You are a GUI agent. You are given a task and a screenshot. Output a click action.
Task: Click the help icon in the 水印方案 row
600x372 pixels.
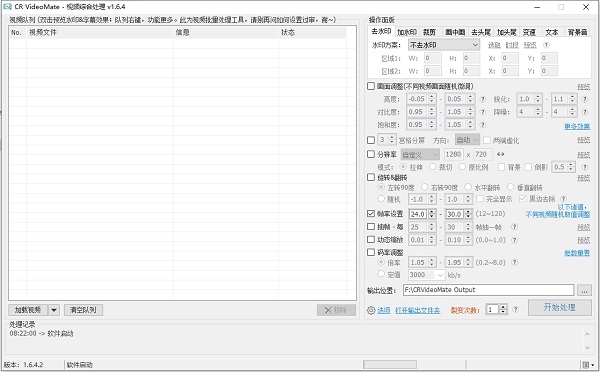pyautogui.click(x=546, y=45)
